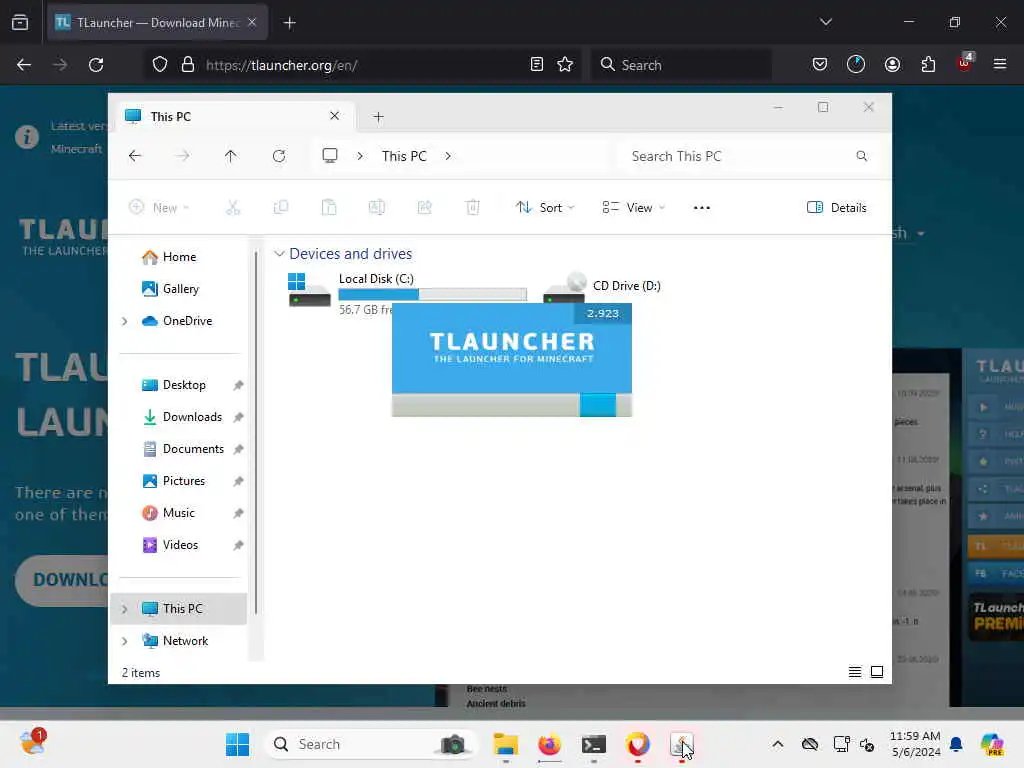Open clock showing 11:59 AM
The width and height of the screenshot is (1024, 768).
coord(915,744)
